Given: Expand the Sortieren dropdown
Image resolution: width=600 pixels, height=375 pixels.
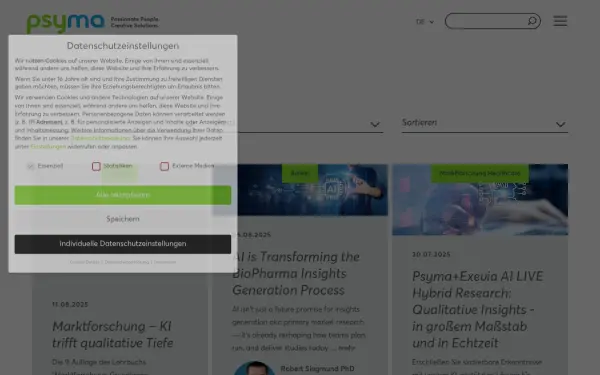Looking at the screenshot, I should (x=485, y=123).
